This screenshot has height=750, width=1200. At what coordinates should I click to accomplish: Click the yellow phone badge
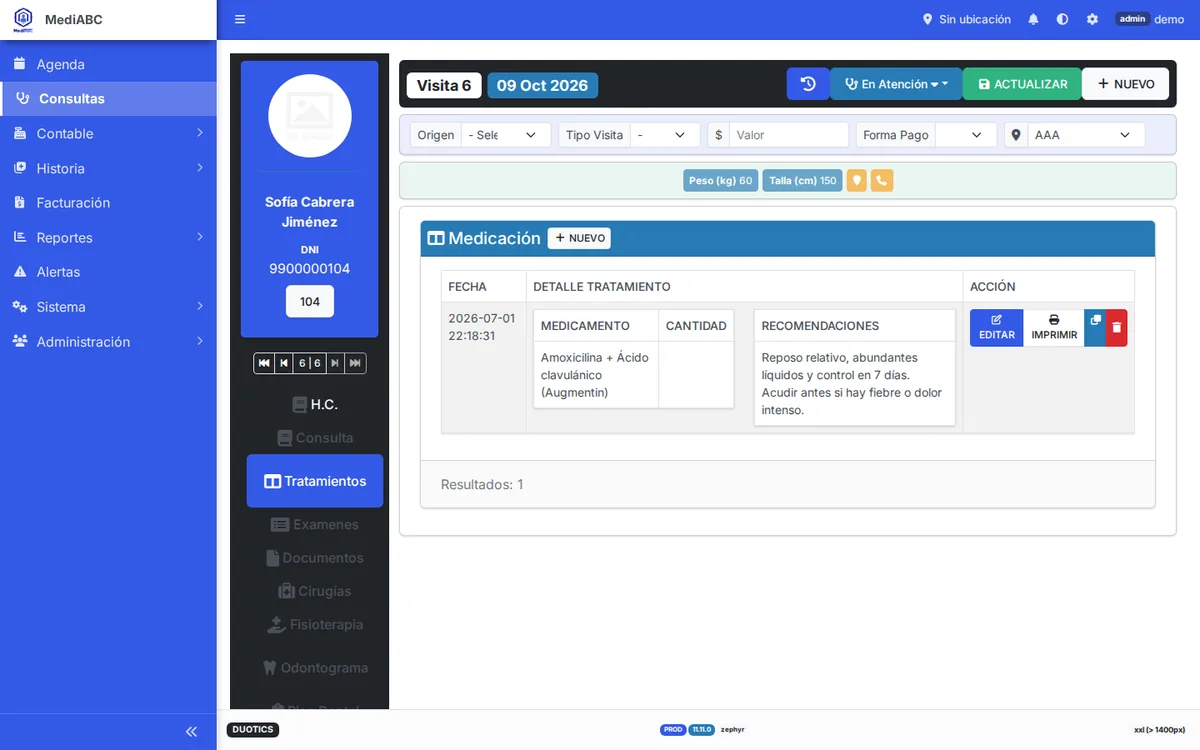pos(881,181)
